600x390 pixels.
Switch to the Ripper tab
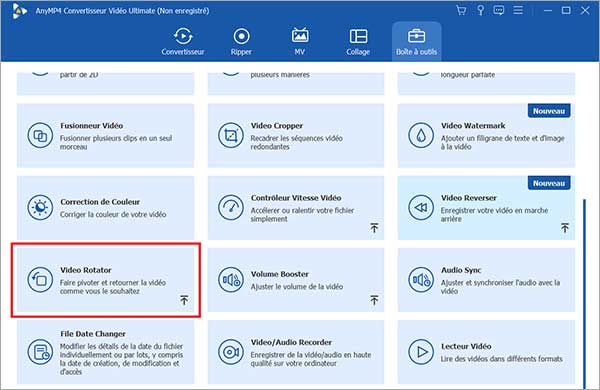click(241, 41)
